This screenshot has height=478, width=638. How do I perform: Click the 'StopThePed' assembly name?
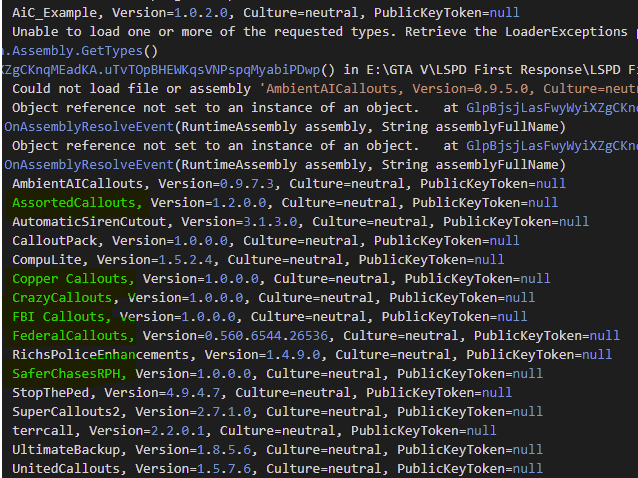tap(50, 393)
